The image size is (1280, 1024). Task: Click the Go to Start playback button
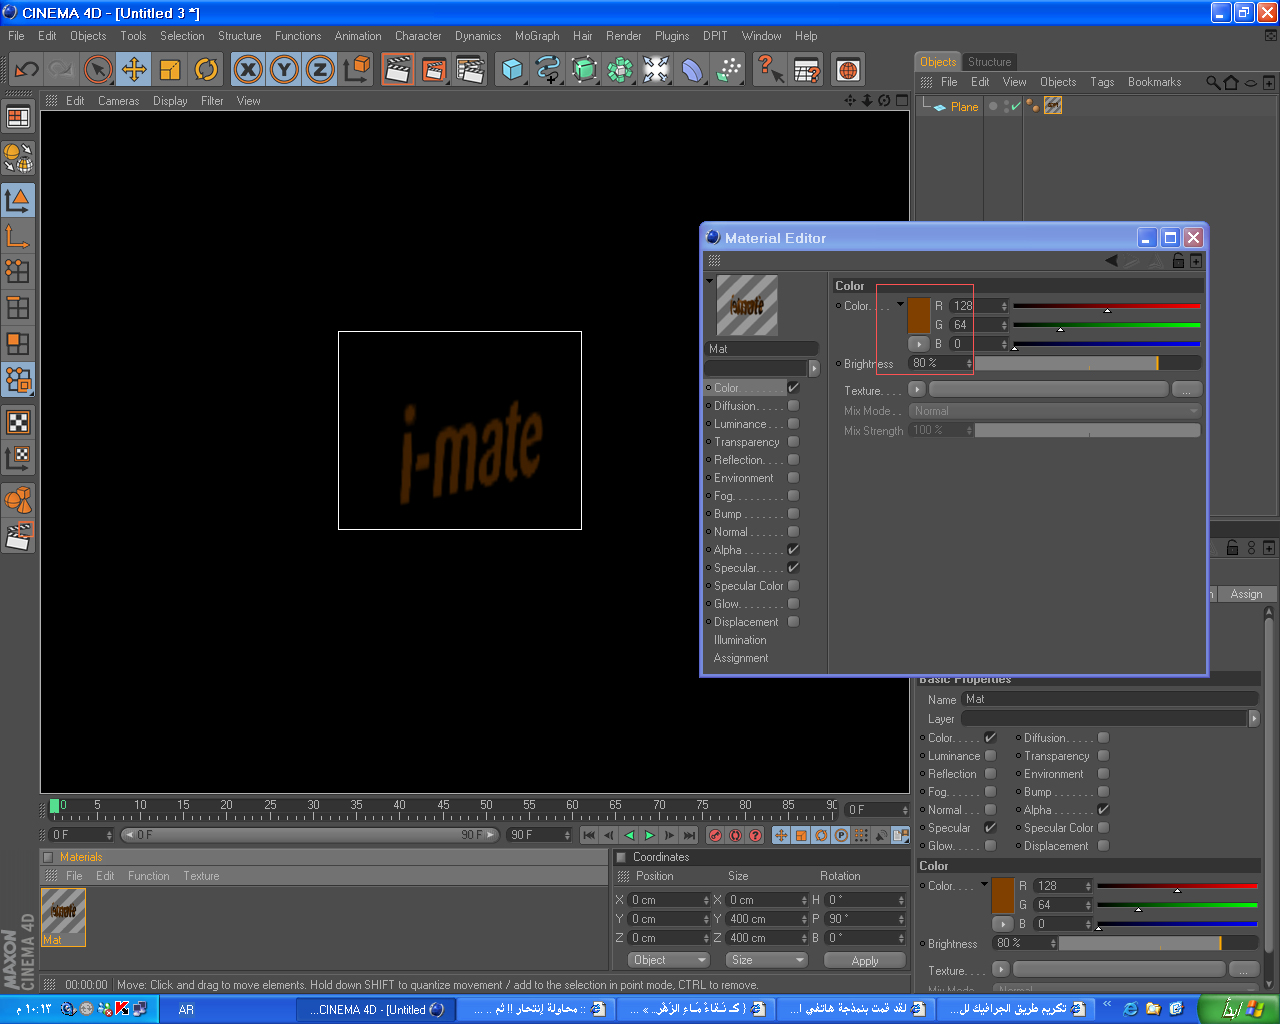click(589, 835)
